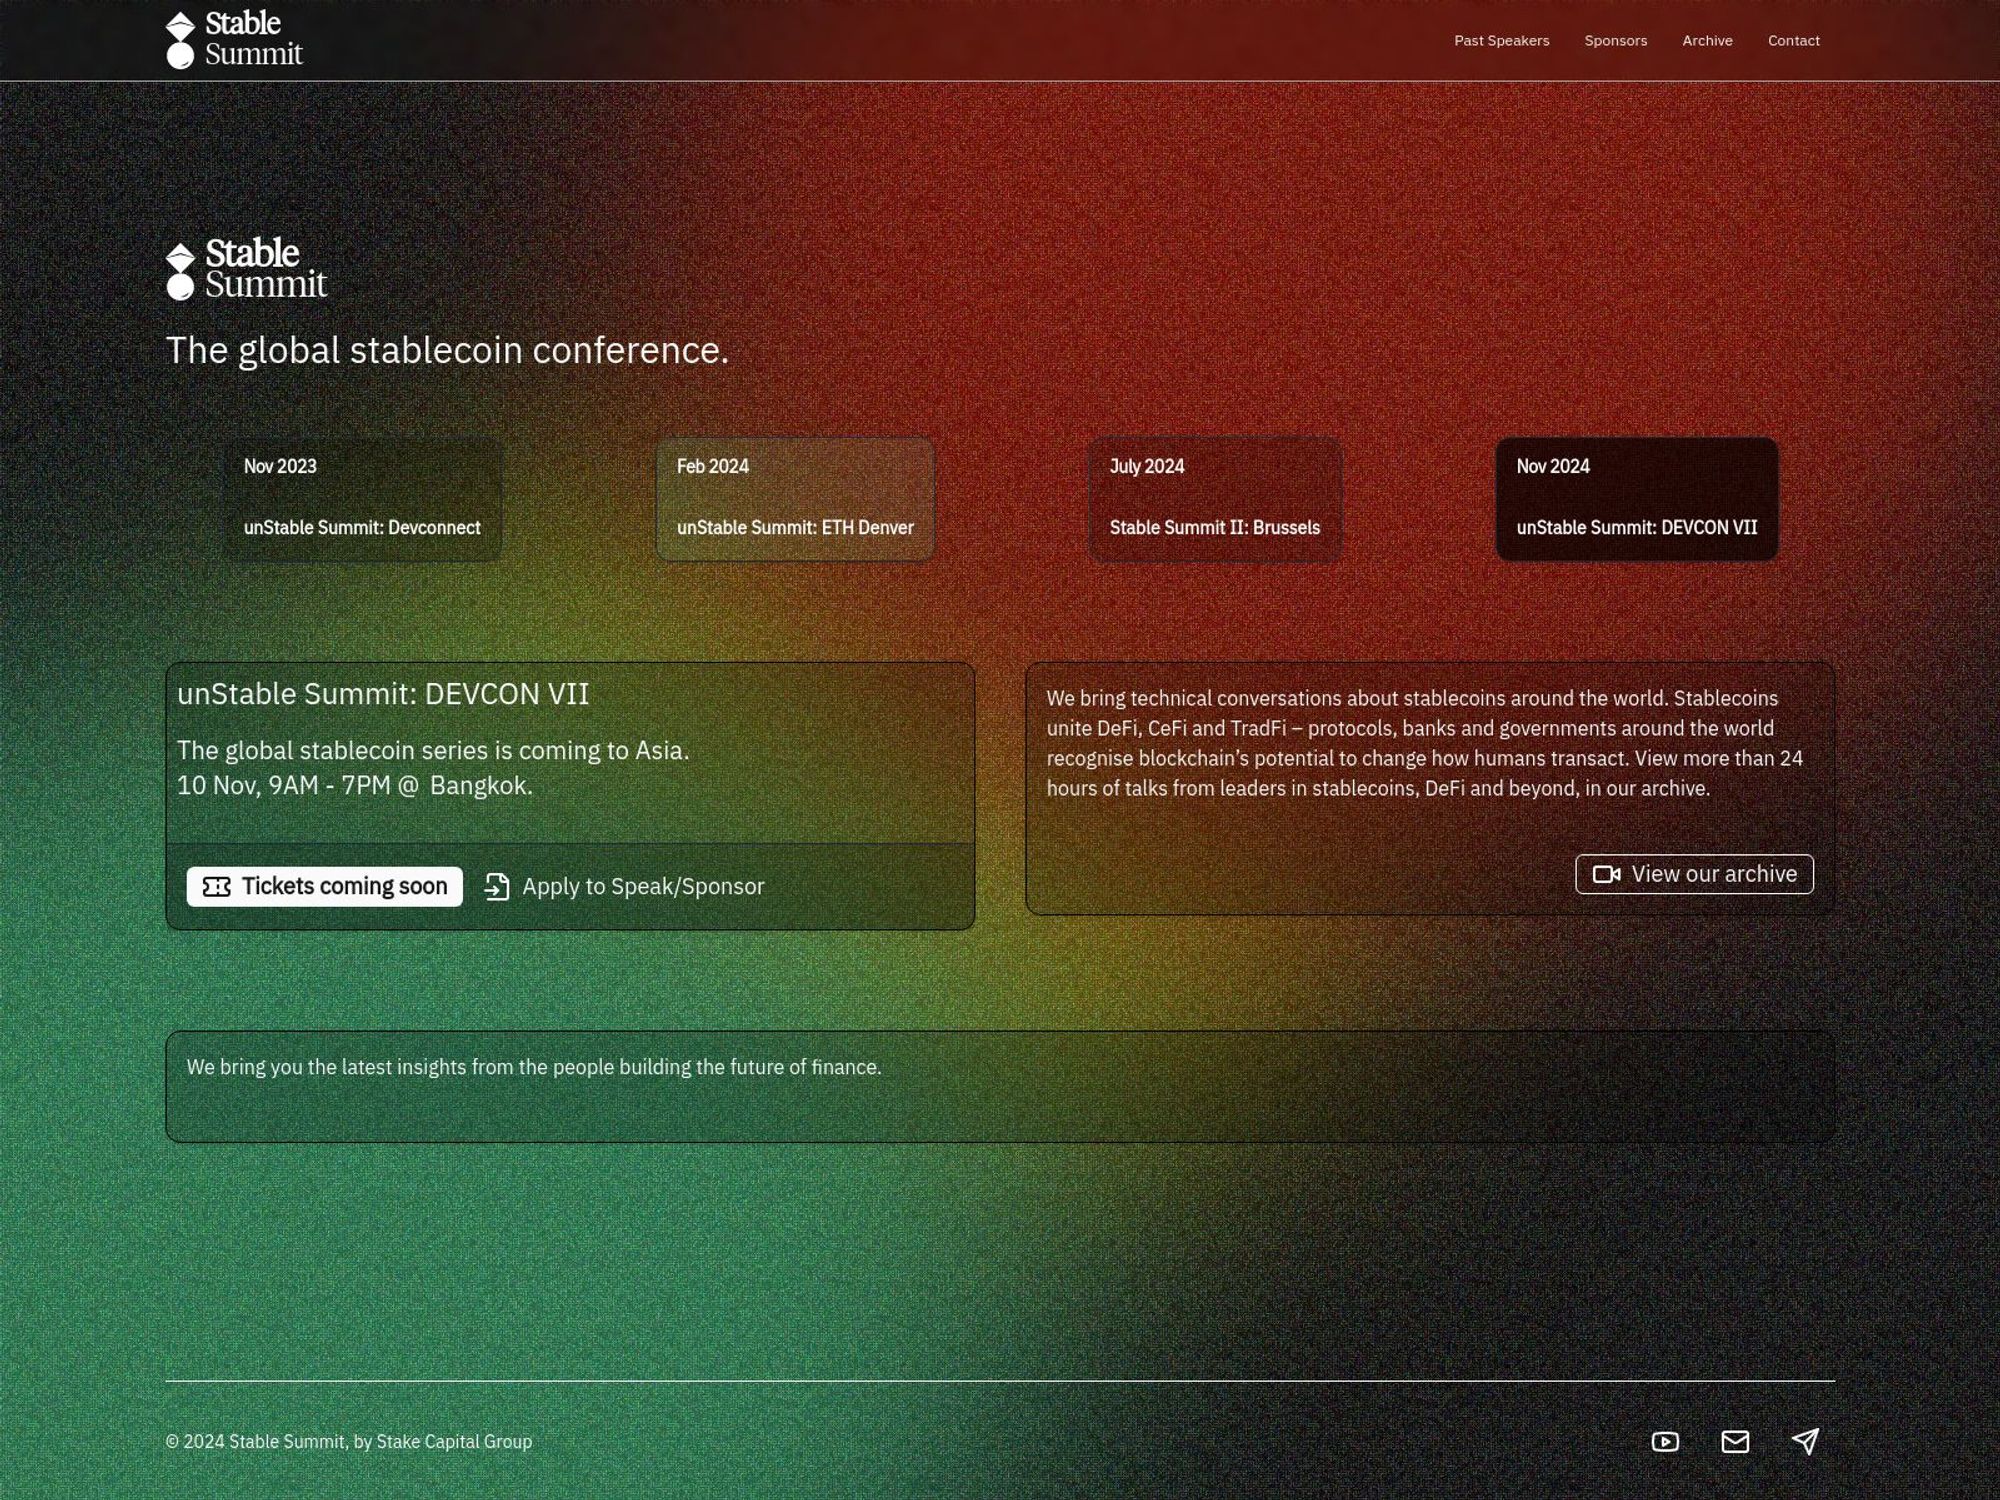
Task: Select the July 2024 Brussels event card
Action: (1214, 498)
